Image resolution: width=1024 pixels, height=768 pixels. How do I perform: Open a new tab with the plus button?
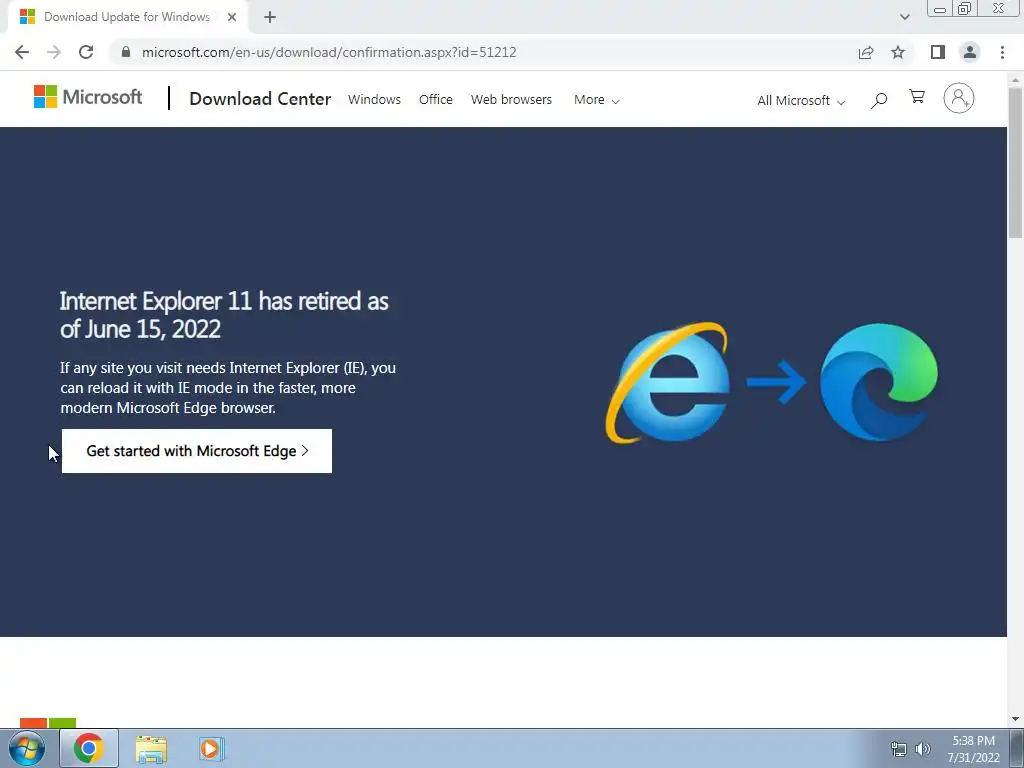point(270,18)
